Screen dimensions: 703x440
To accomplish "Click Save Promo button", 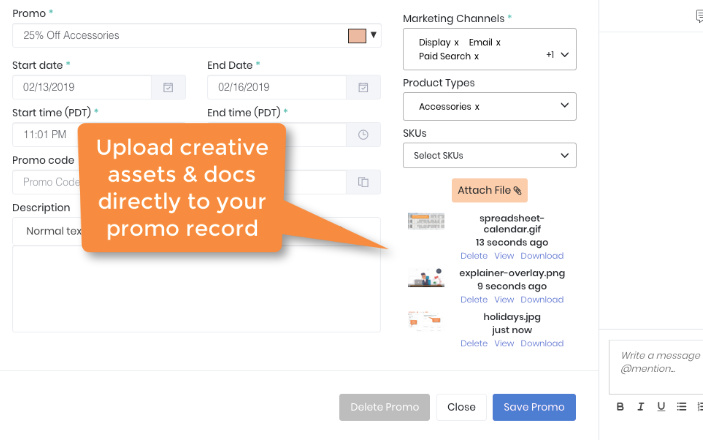I will pos(534,407).
